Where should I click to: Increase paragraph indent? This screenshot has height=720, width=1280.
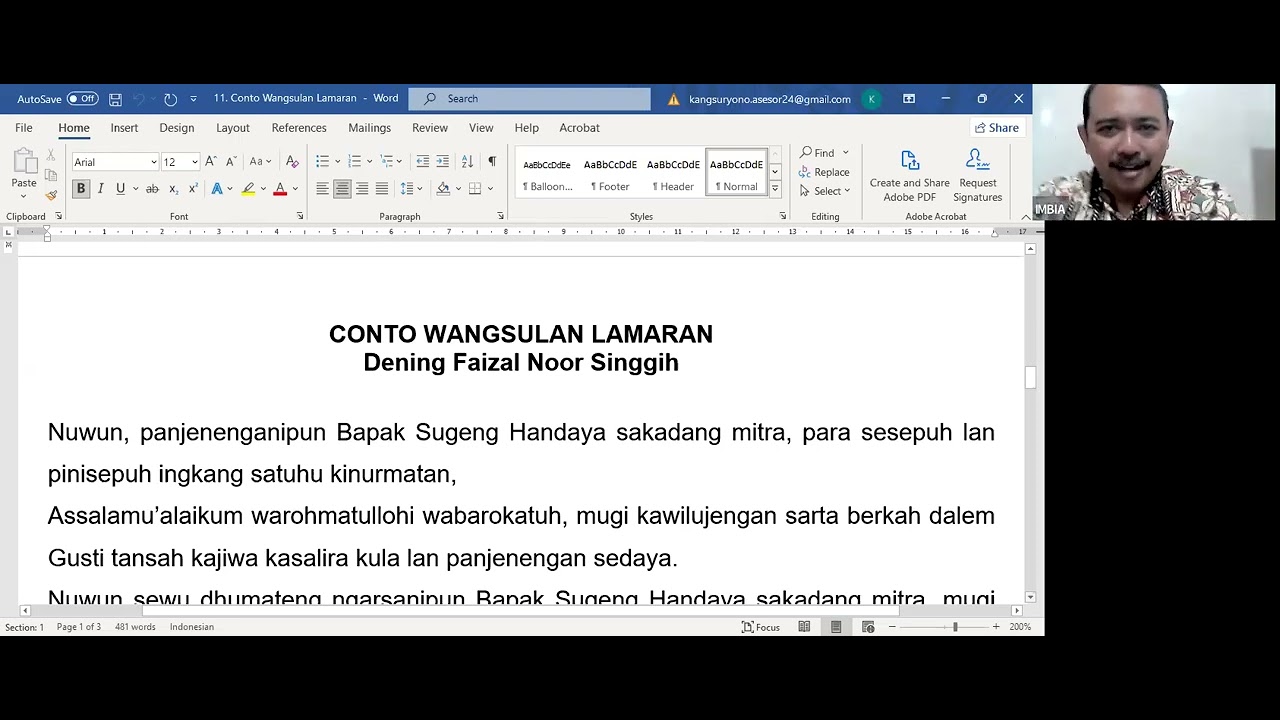(x=442, y=161)
